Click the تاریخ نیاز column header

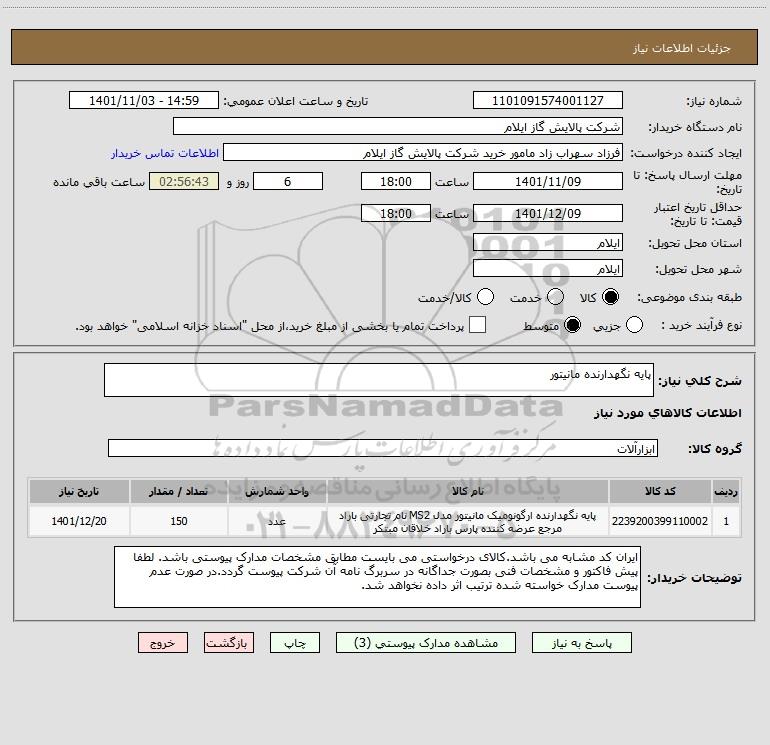click(x=79, y=491)
